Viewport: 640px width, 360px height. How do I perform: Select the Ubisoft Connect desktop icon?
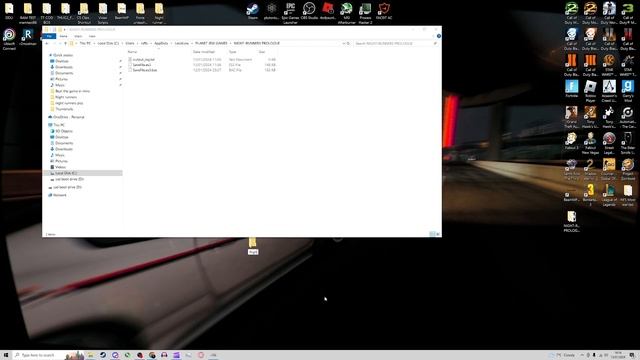[x=9, y=40]
